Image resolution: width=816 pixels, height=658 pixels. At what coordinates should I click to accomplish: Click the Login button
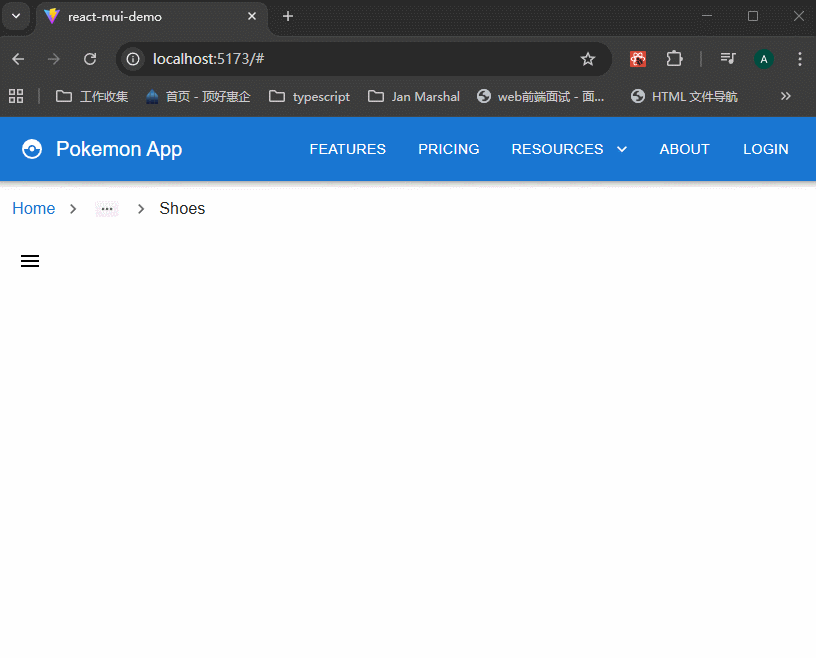tap(765, 149)
